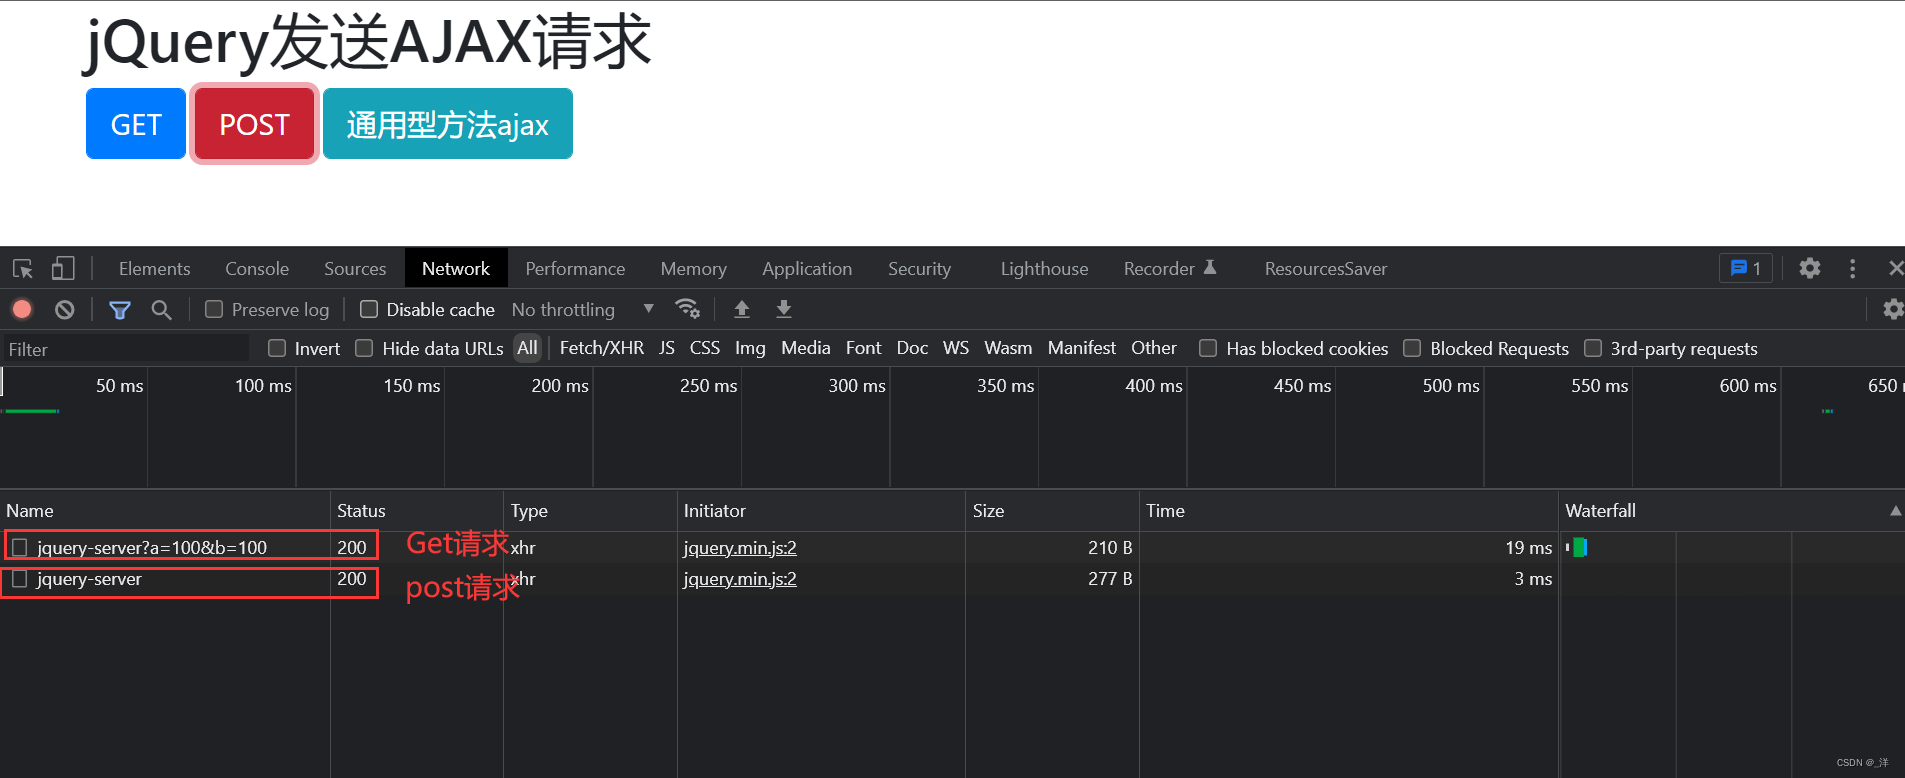Screen dimensions: 1905x778
Task: Select checkbox of the jquery-server POST row
Action: pyautogui.click(x=19, y=579)
